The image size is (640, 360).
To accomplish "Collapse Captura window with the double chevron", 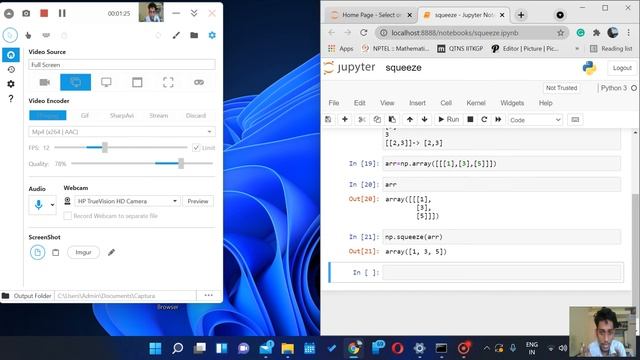I will pyautogui.click(x=194, y=13).
